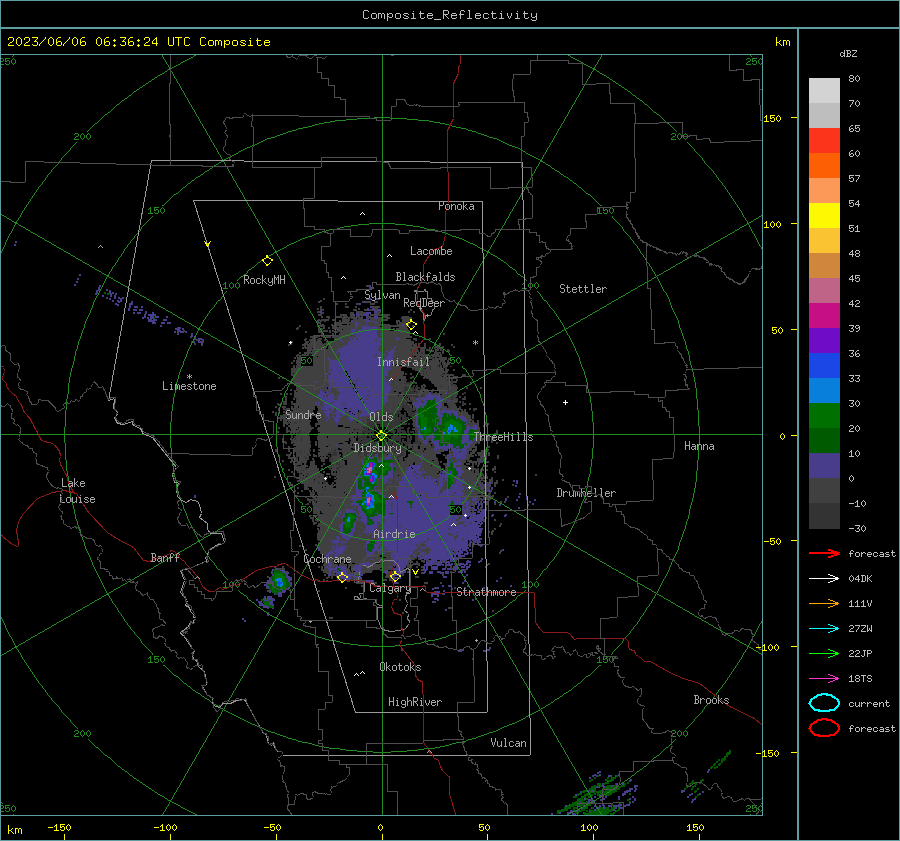Select the orange 60 dBZ color swatch

click(824, 165)
